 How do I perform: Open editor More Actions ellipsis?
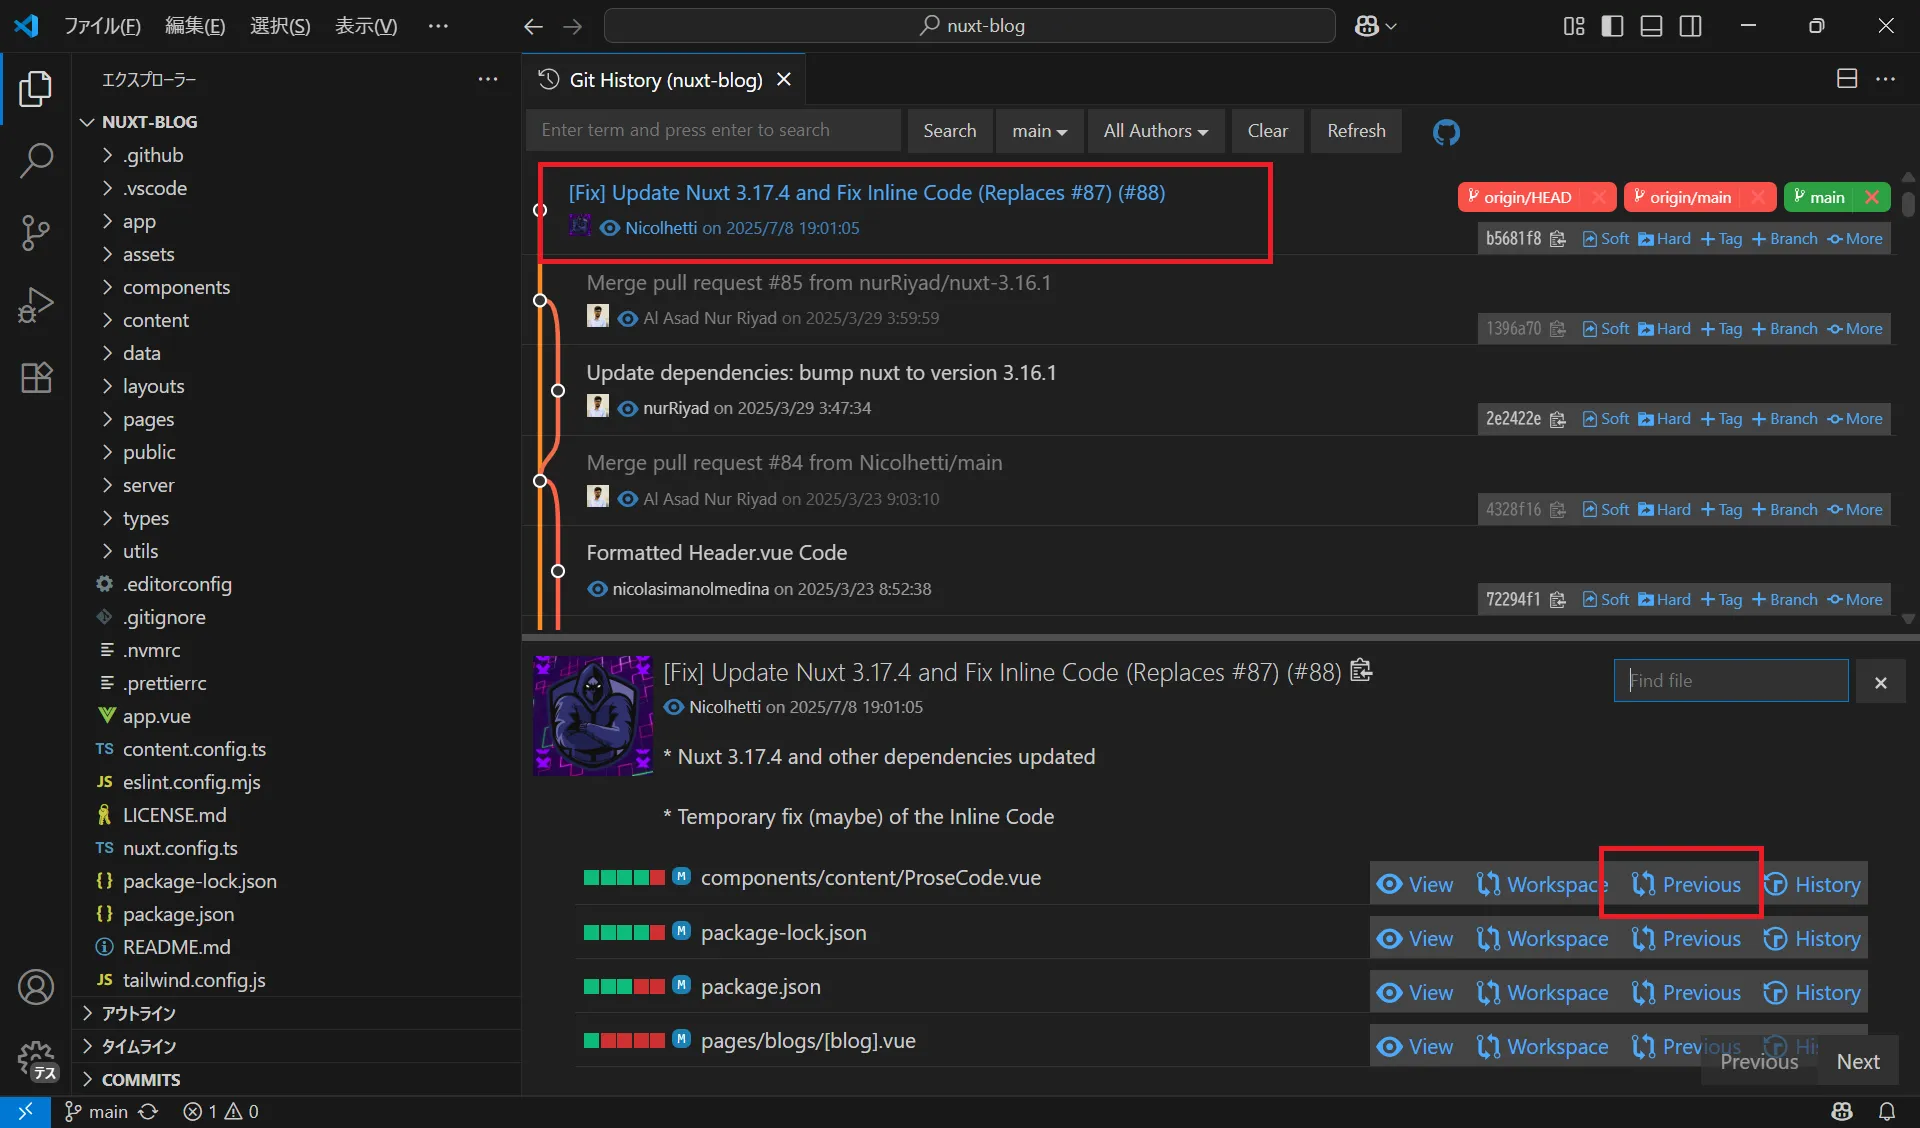tap(1885, 79)
